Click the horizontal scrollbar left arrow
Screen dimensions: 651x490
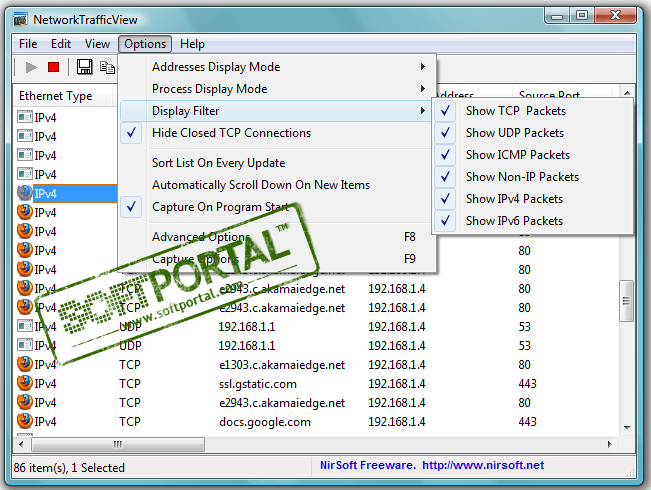pos(21,444)
